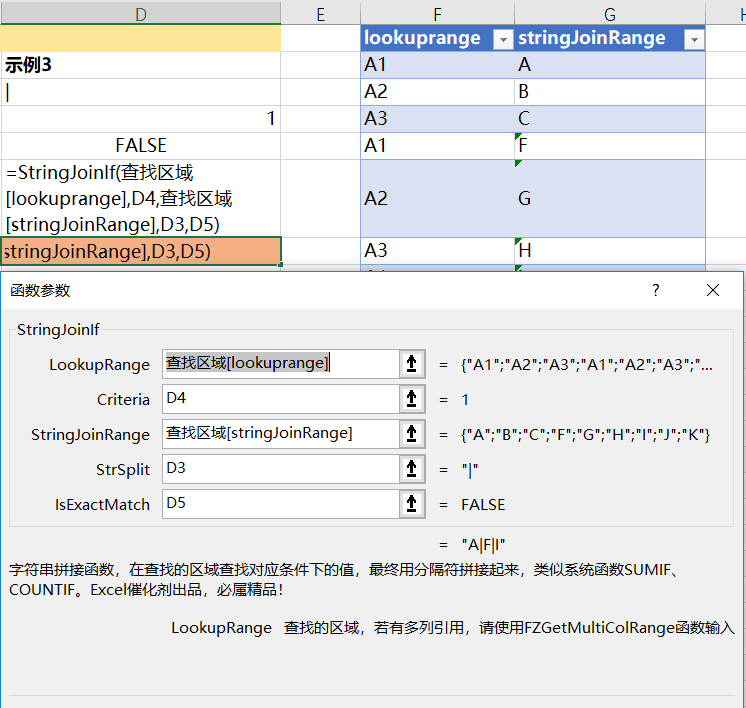Select column G header
The image size is (746, 708).
click(609, 13)
